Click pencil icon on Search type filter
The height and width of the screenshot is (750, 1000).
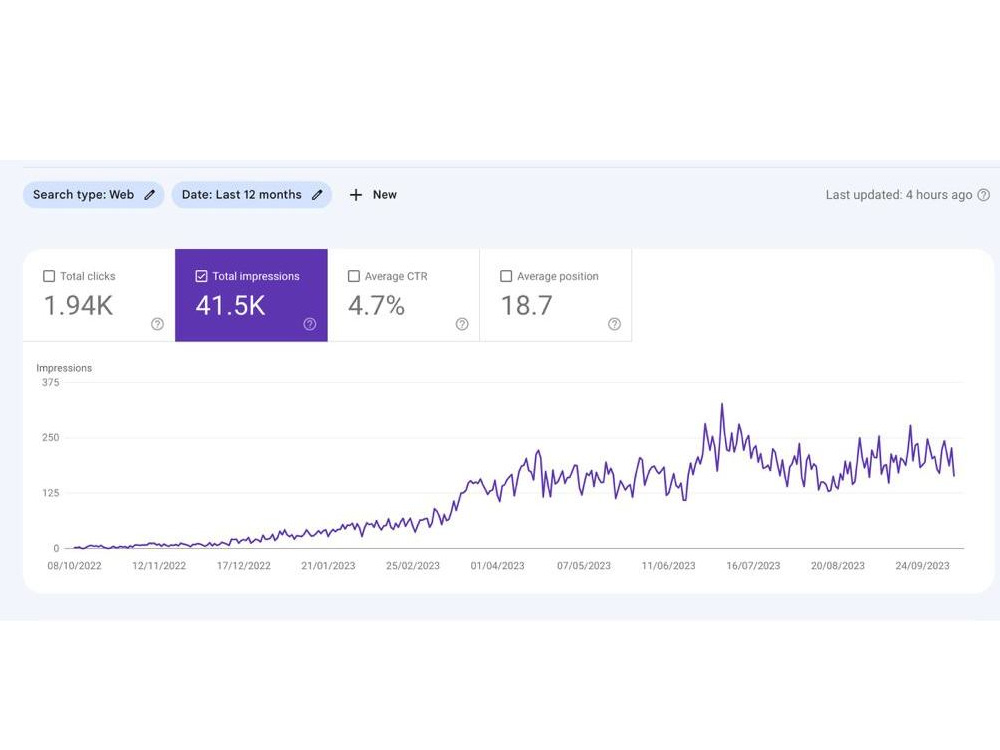click(149, 195)
